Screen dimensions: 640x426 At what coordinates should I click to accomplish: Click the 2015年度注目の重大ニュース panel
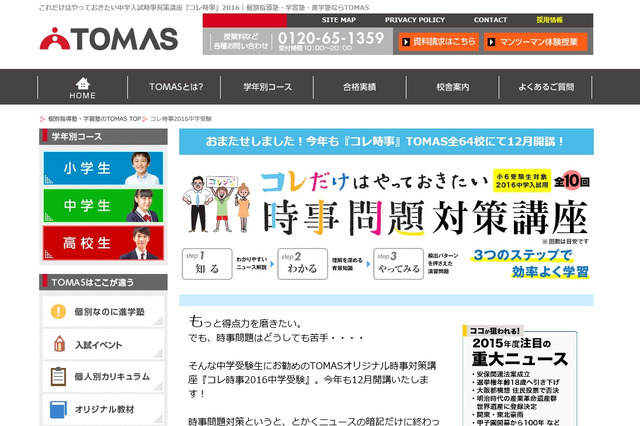coord(520,375)
